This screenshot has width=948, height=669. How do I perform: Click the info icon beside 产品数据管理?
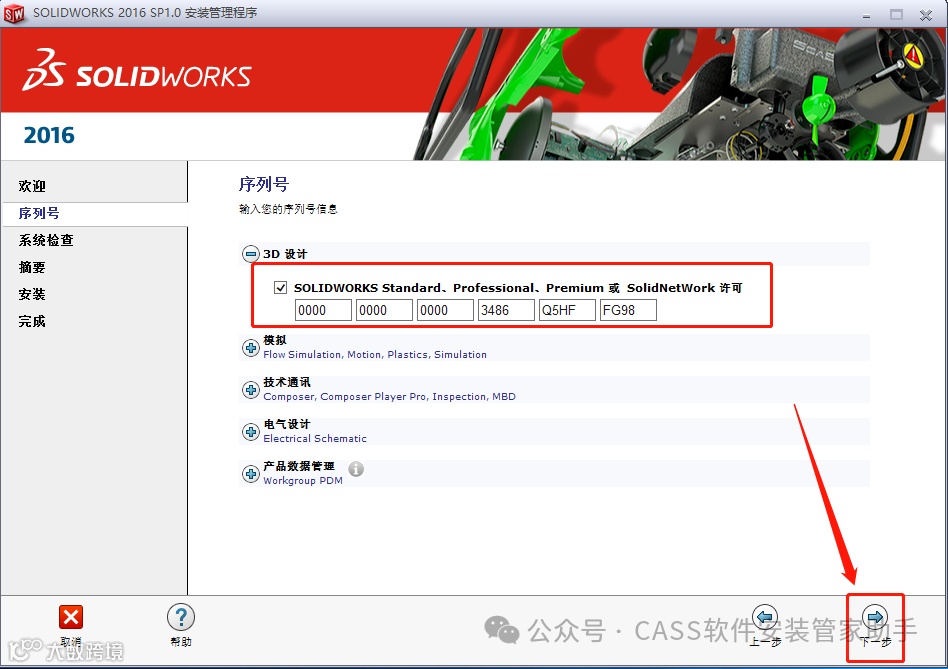(x=357, y=468)
